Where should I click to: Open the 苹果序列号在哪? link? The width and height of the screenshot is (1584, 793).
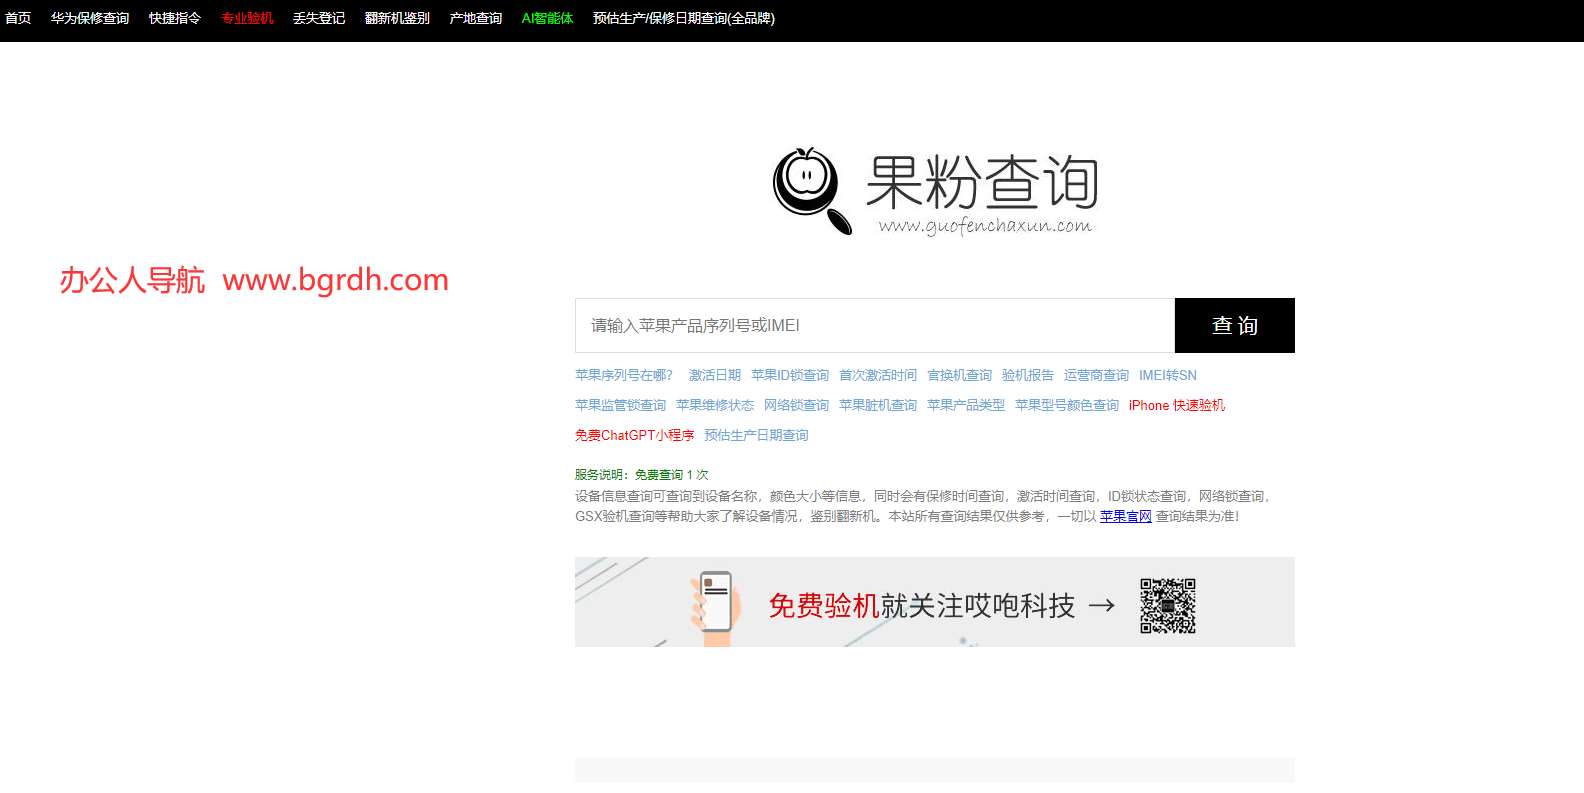click(624, 375)
